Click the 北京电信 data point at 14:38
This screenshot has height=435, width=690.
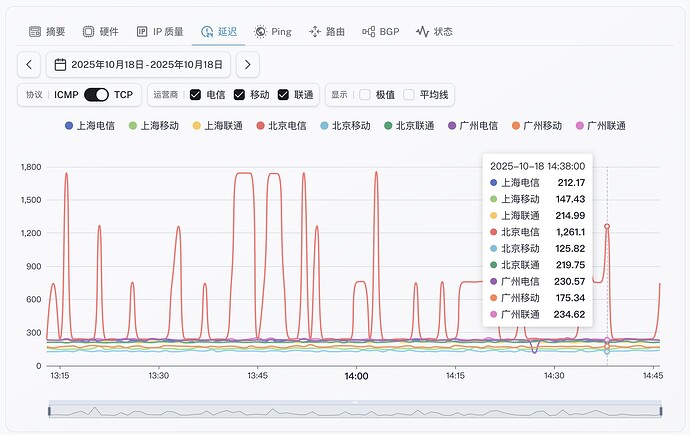click(x=607, y=227)
